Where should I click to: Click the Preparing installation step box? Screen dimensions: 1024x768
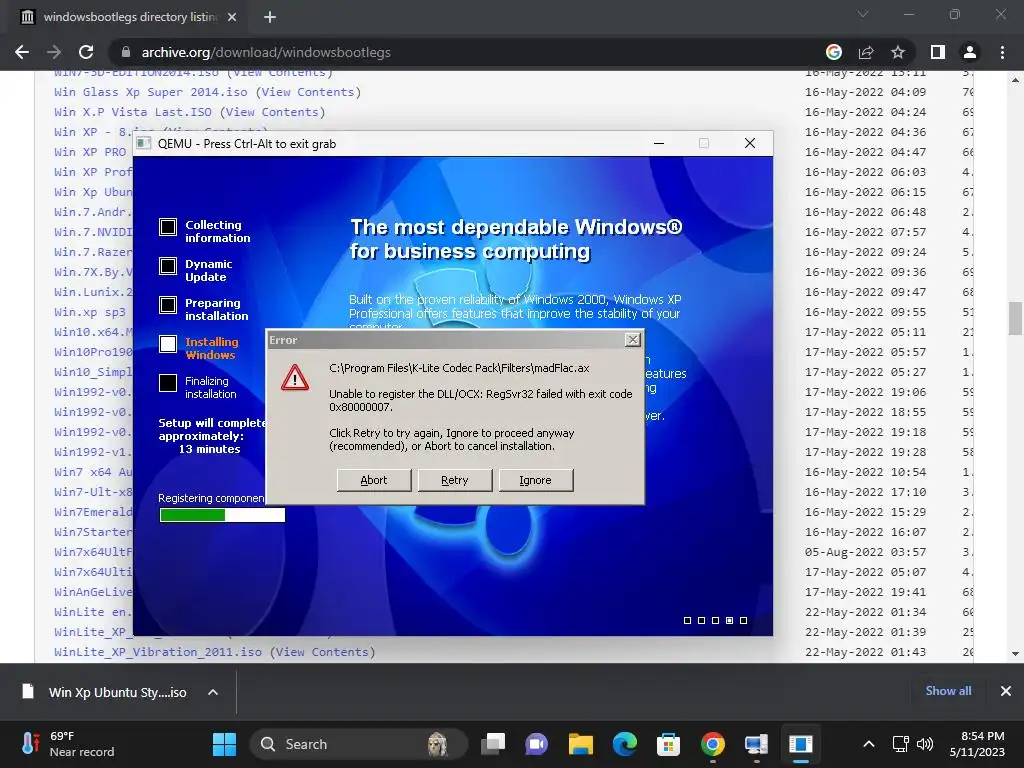tap(168, 305)
